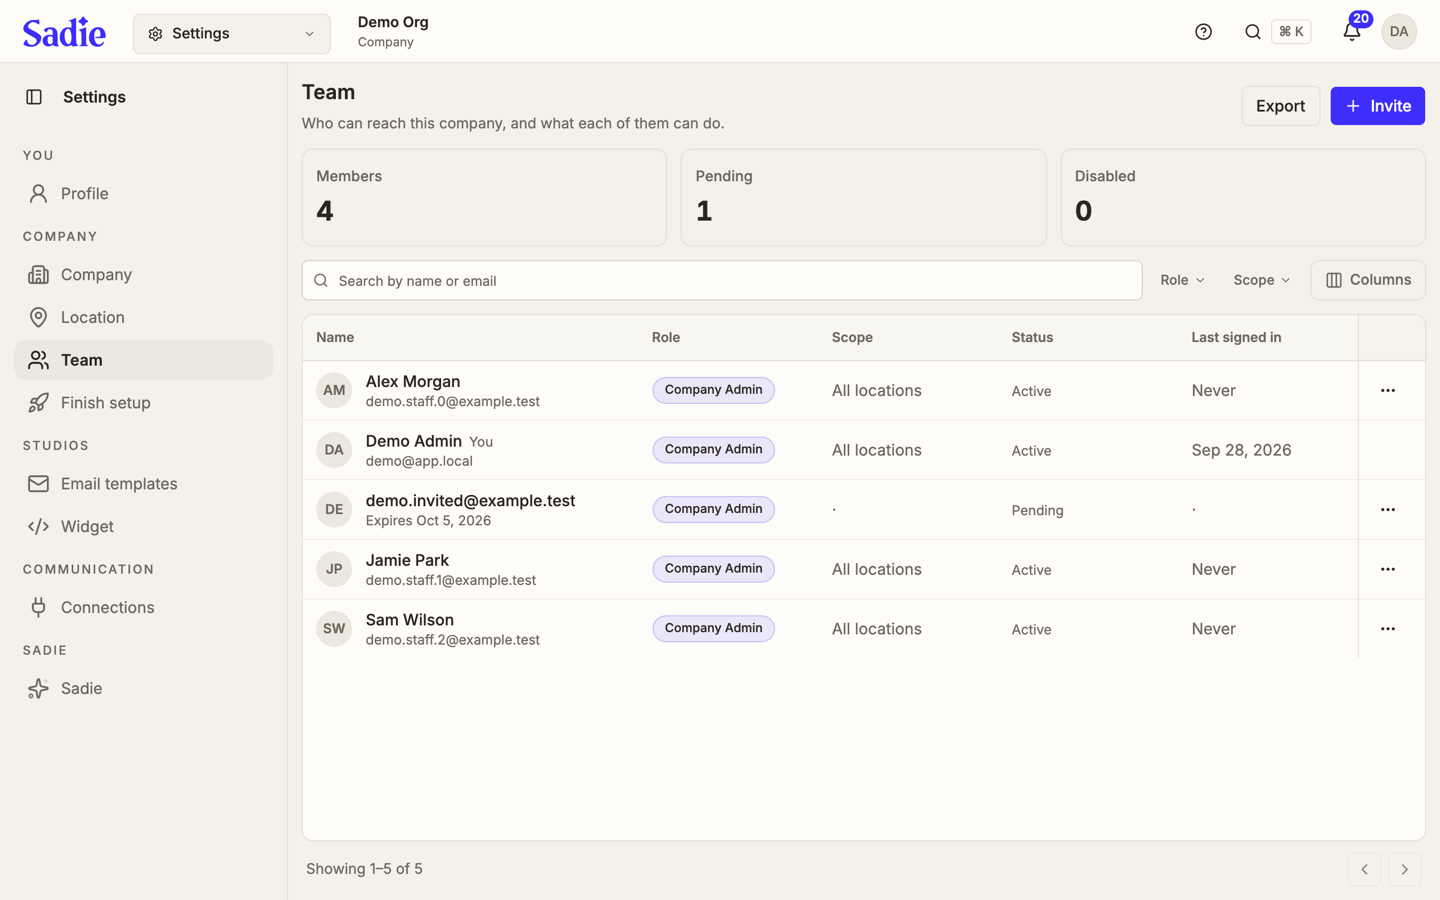Open Finish setup page
The width and height of the screenshot is (1440, 900).
tap(143, 403)
